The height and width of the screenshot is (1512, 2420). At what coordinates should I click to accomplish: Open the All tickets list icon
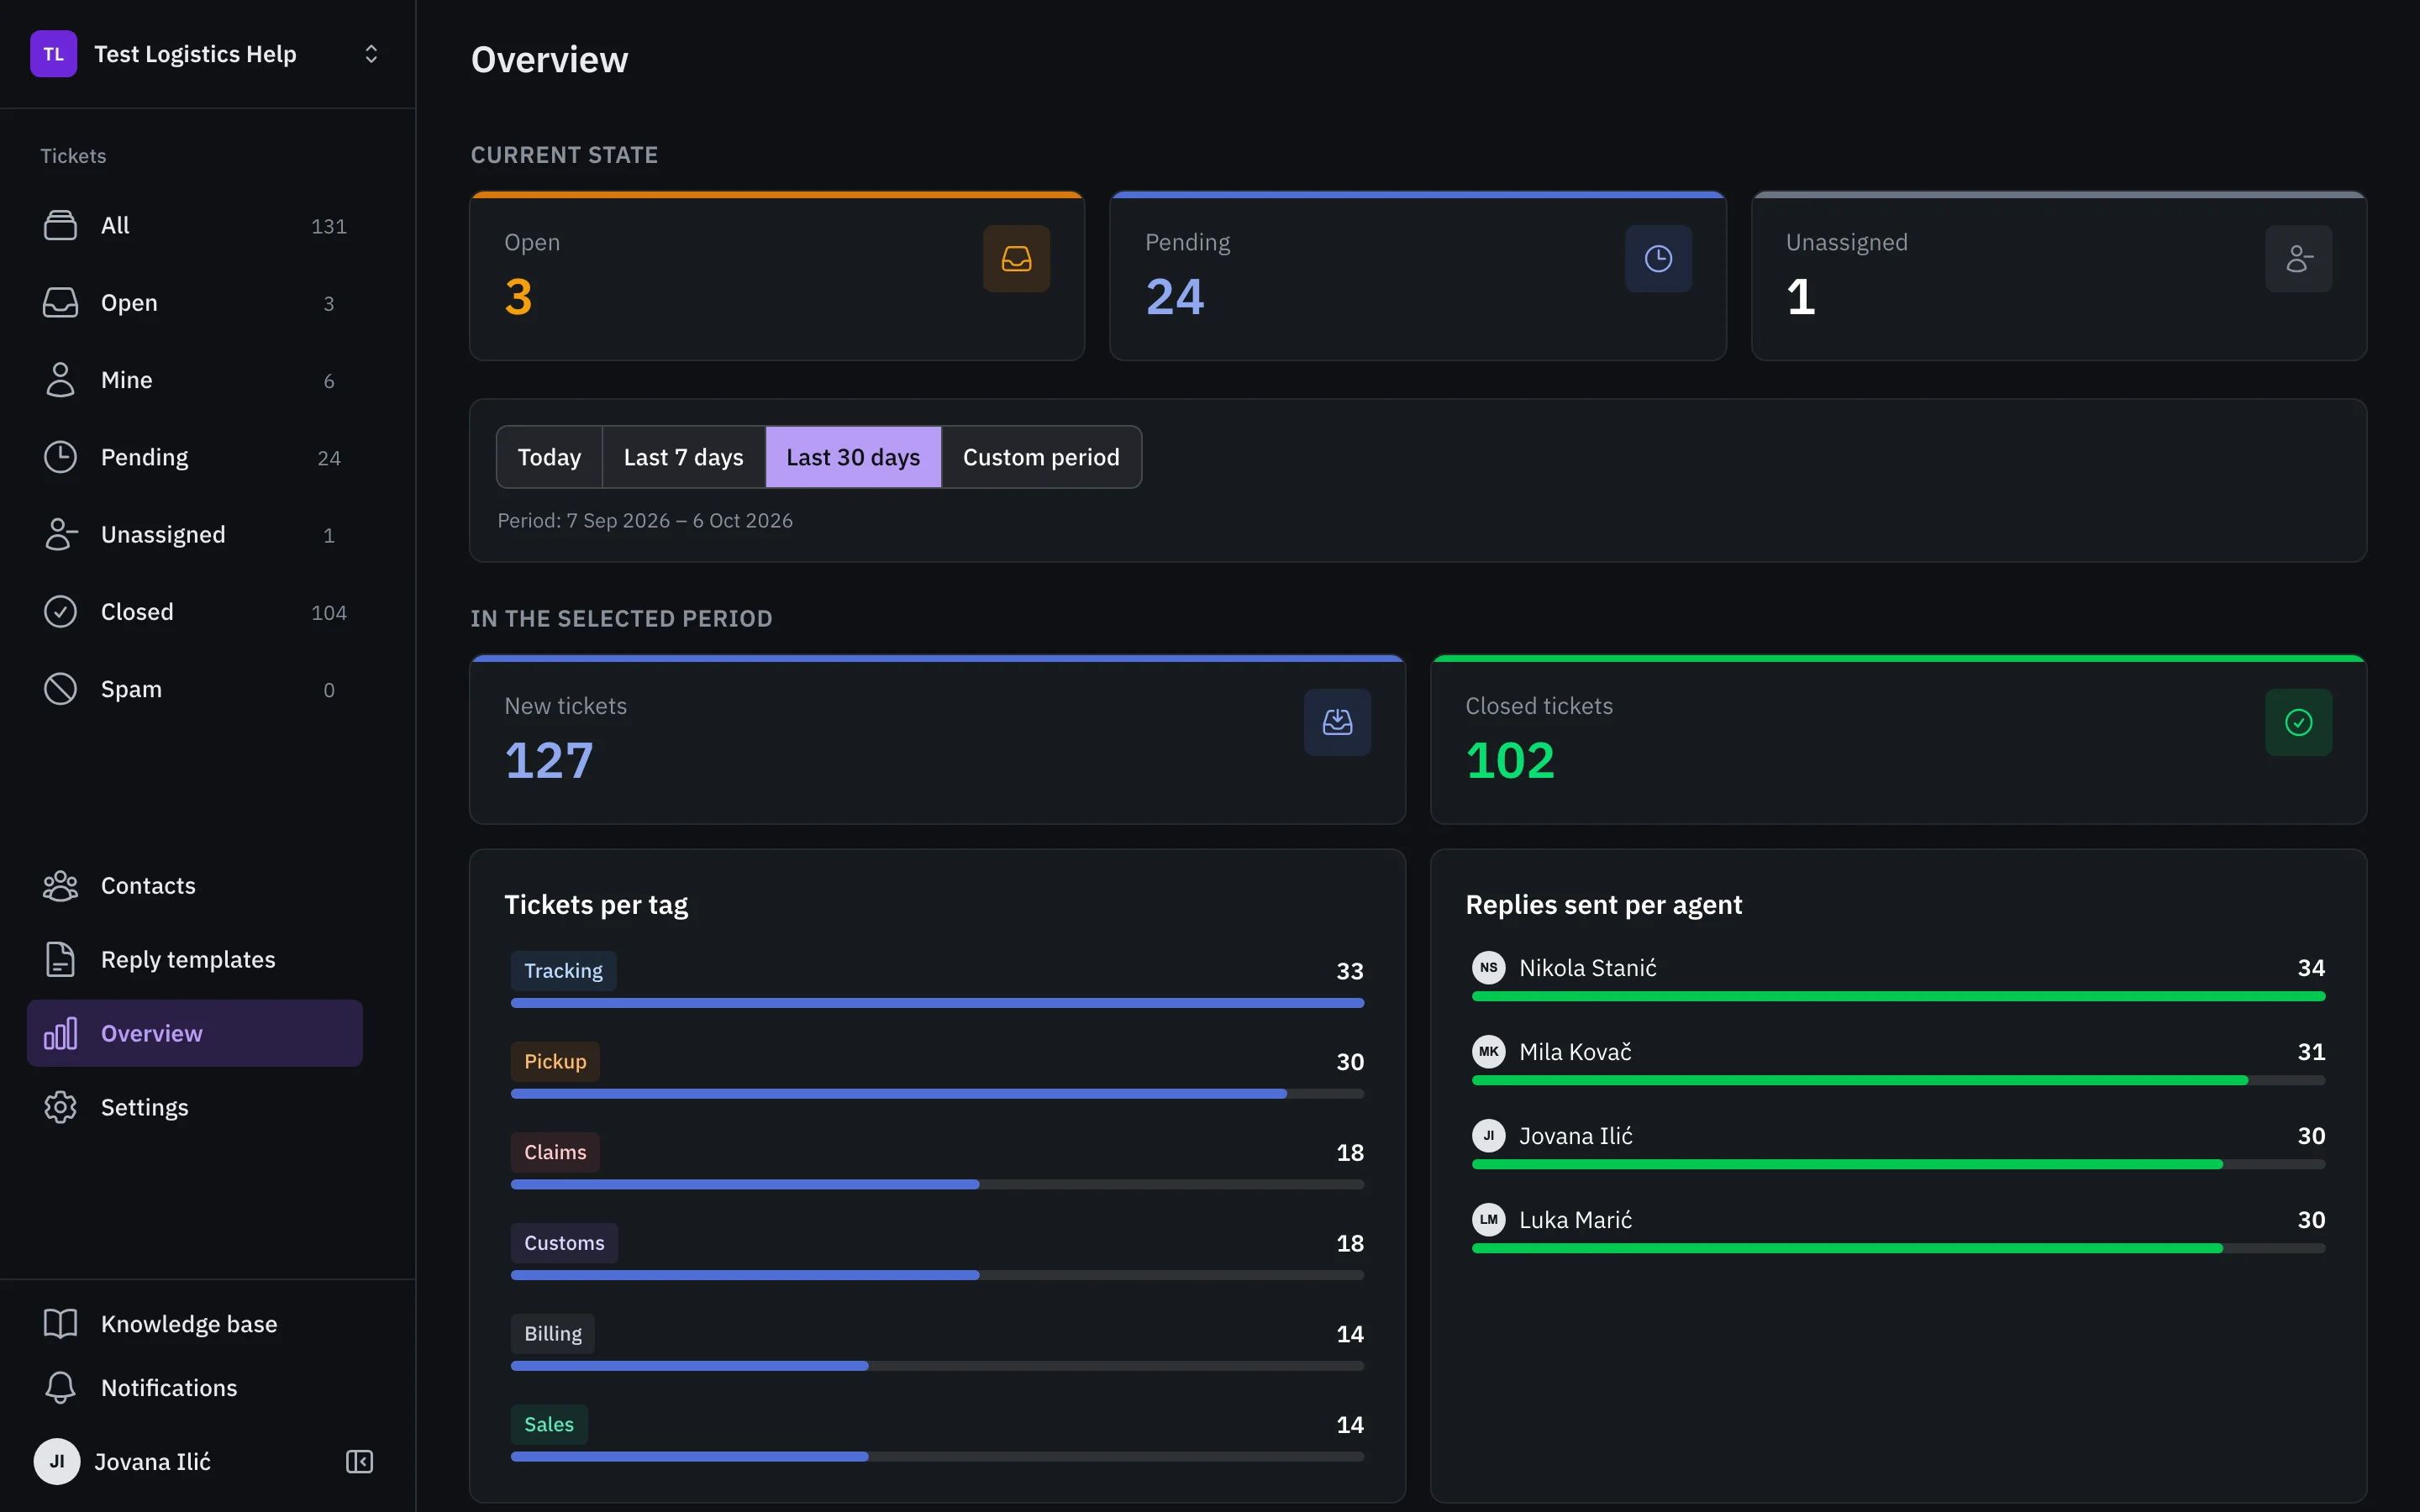click(60, 225)
